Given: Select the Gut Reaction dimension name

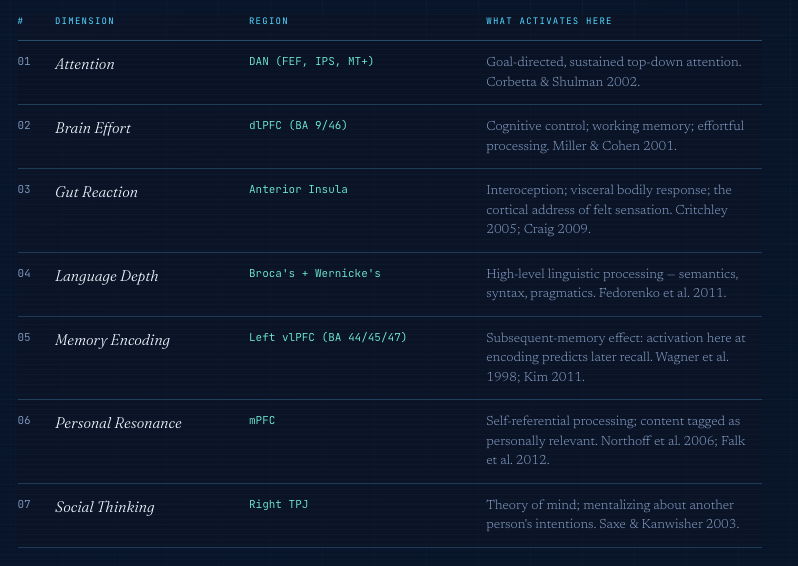Looking at the screenshot, I should (96, 192).
